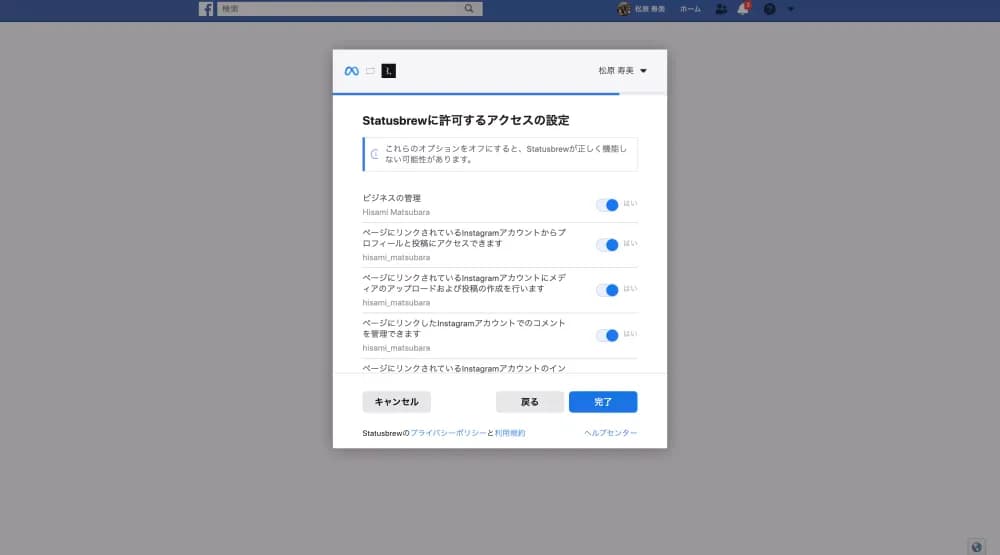Click the blue 完了 button
This screenshot has width=1000, height=555.
[603, 402]
